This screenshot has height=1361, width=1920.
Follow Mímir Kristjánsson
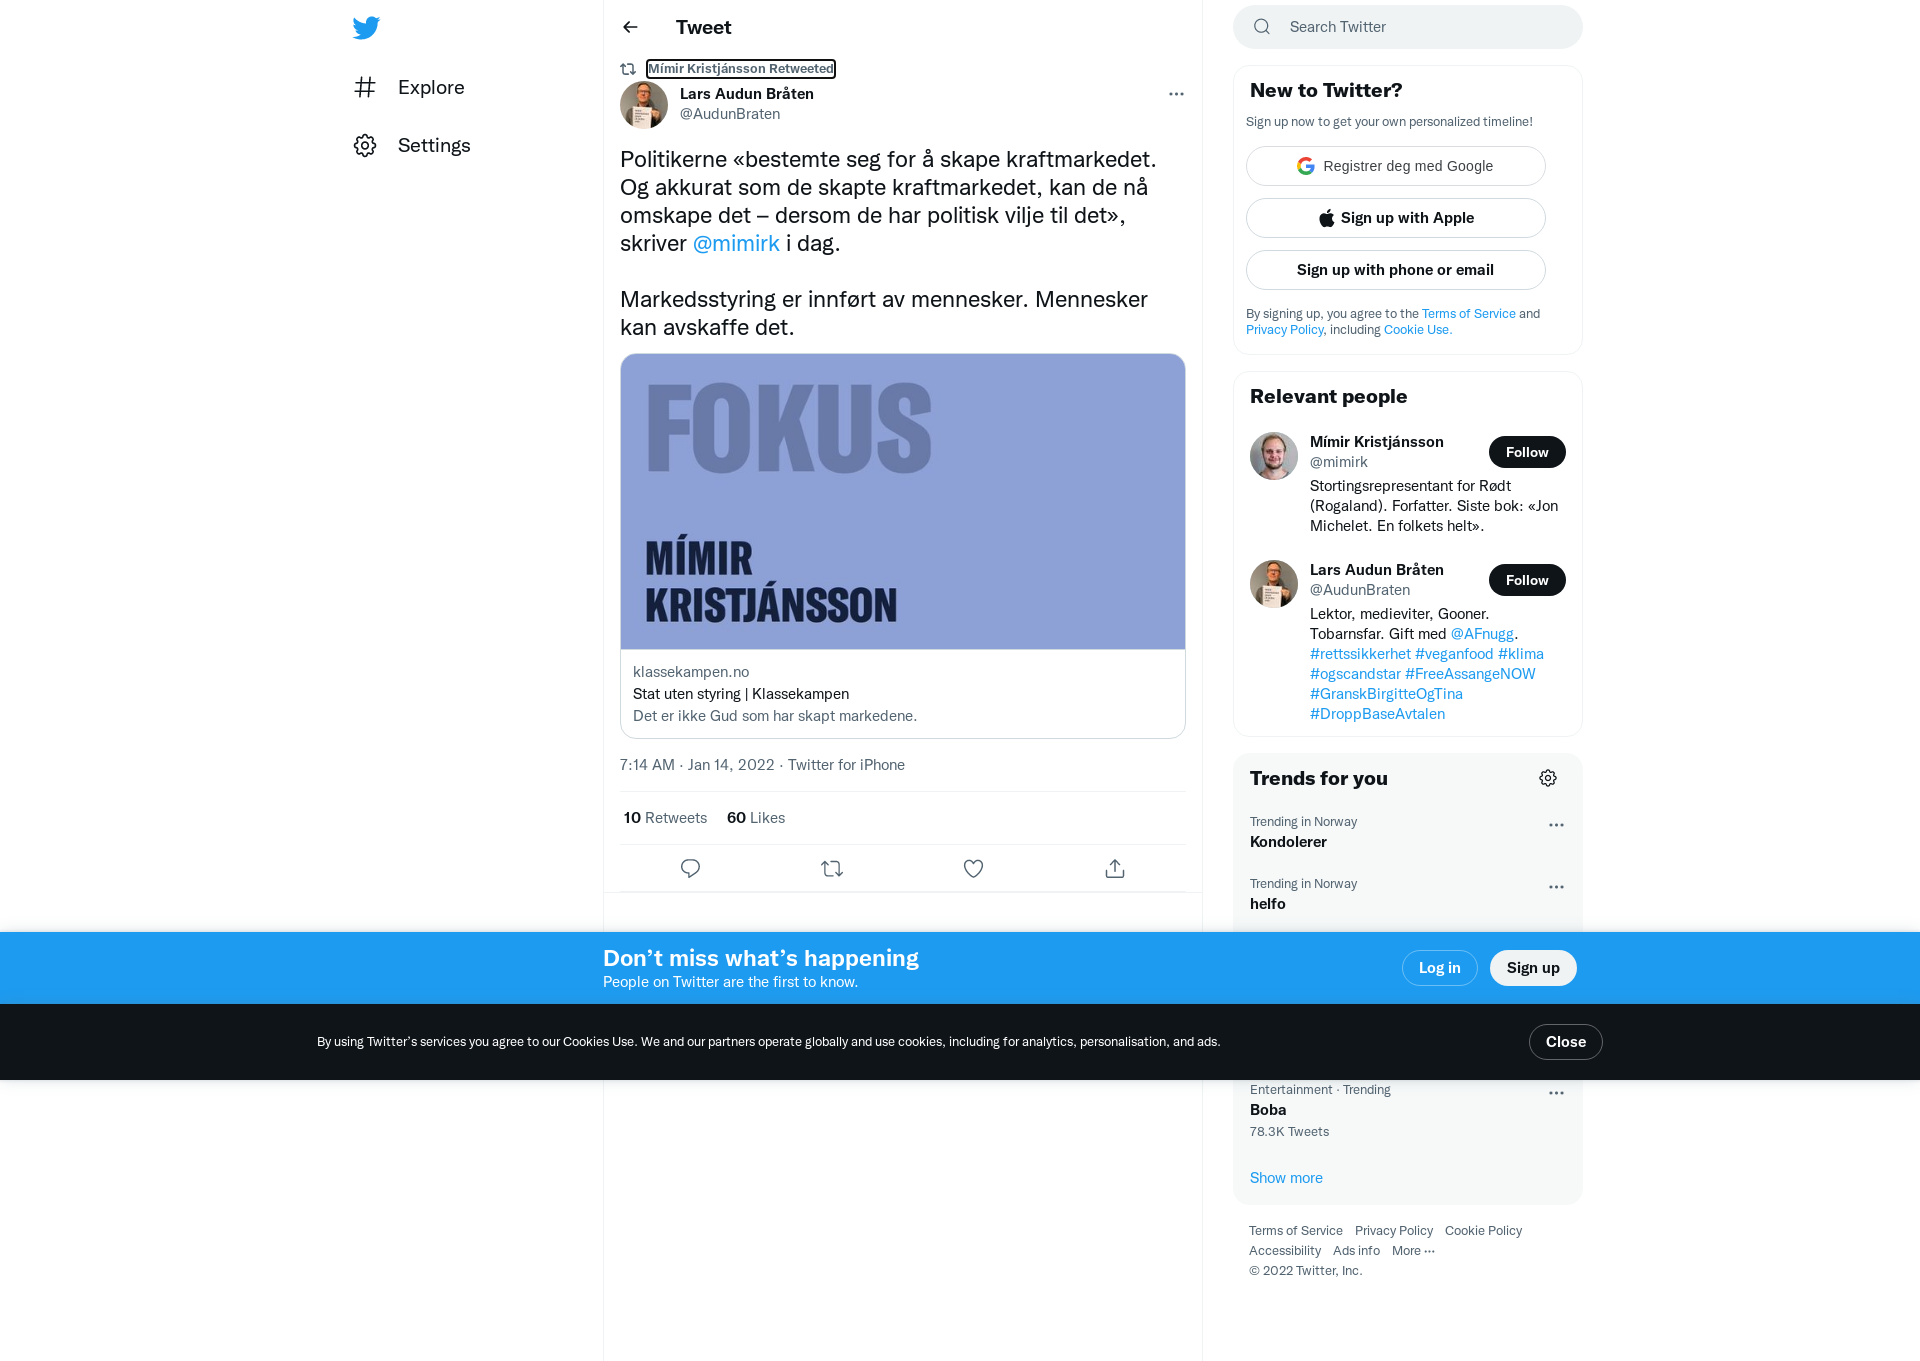tap(1527, 452)
